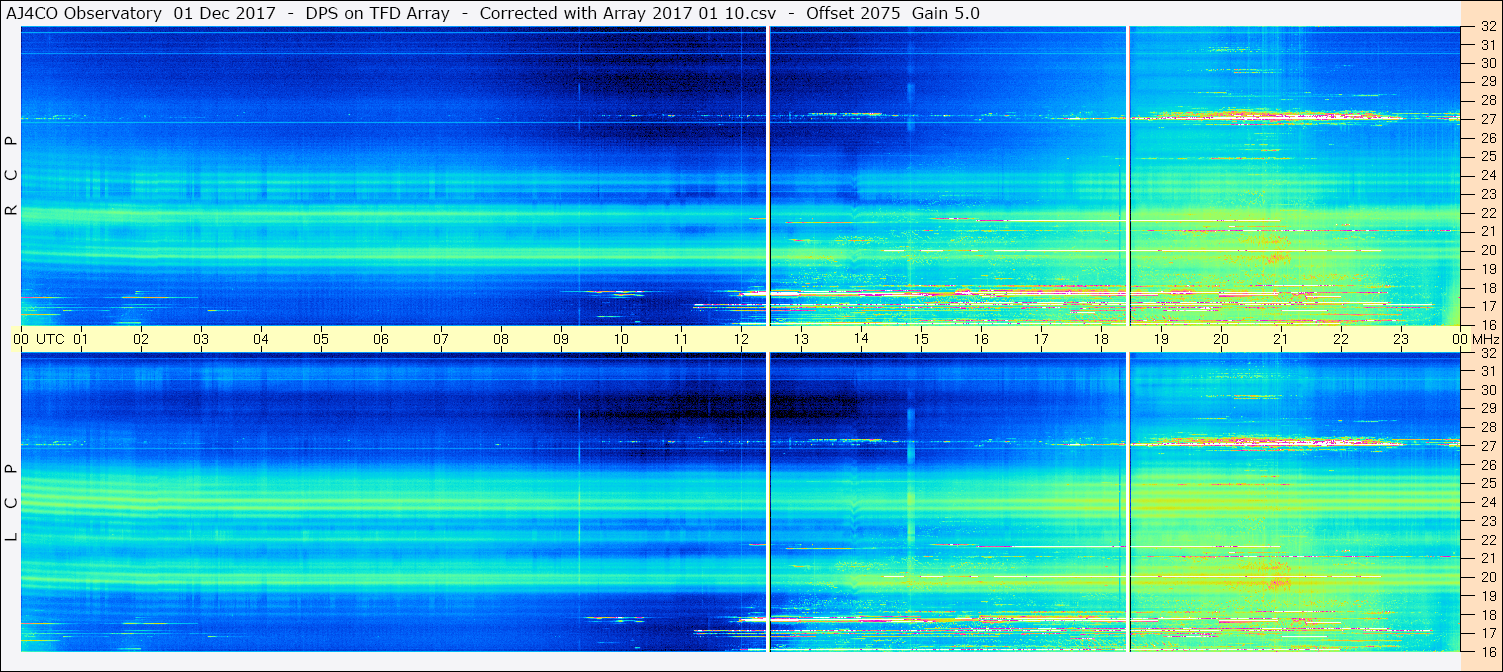
Task: Click the 17 MHz label on RCP axis
Action: tap(1487, 306)
